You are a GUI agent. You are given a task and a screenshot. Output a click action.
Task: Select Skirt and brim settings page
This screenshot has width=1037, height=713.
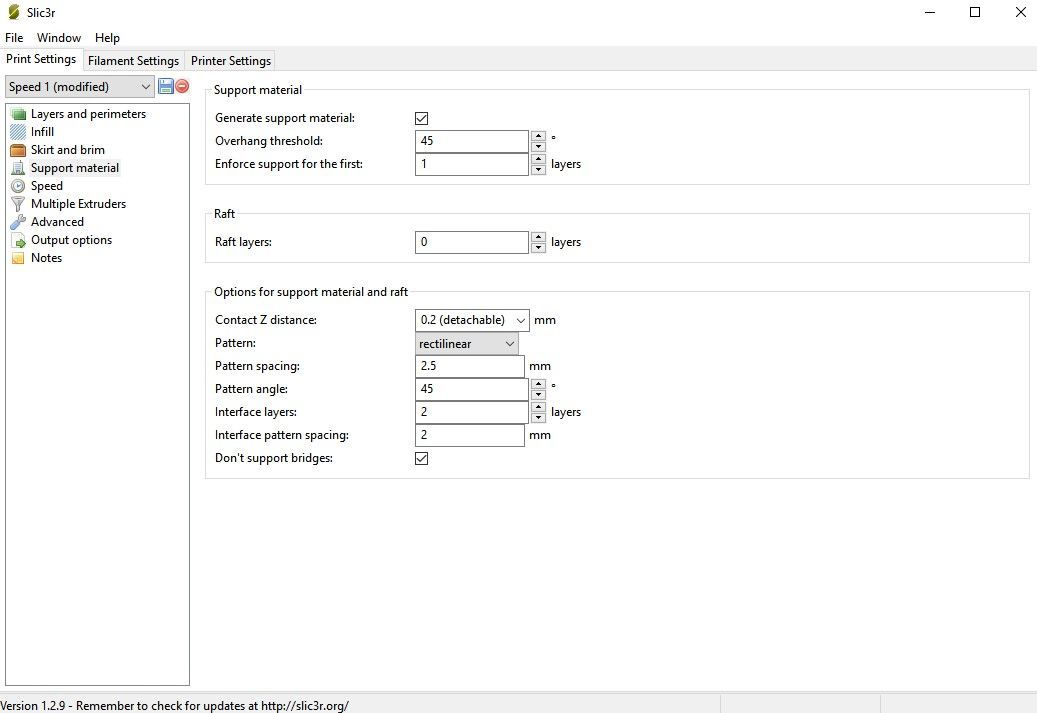pos(67,149)
